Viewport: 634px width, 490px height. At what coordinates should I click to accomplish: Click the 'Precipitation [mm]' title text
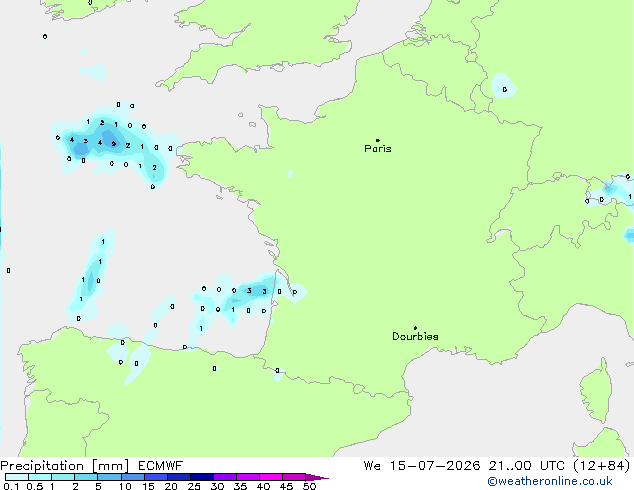click(x=65, y=466)
